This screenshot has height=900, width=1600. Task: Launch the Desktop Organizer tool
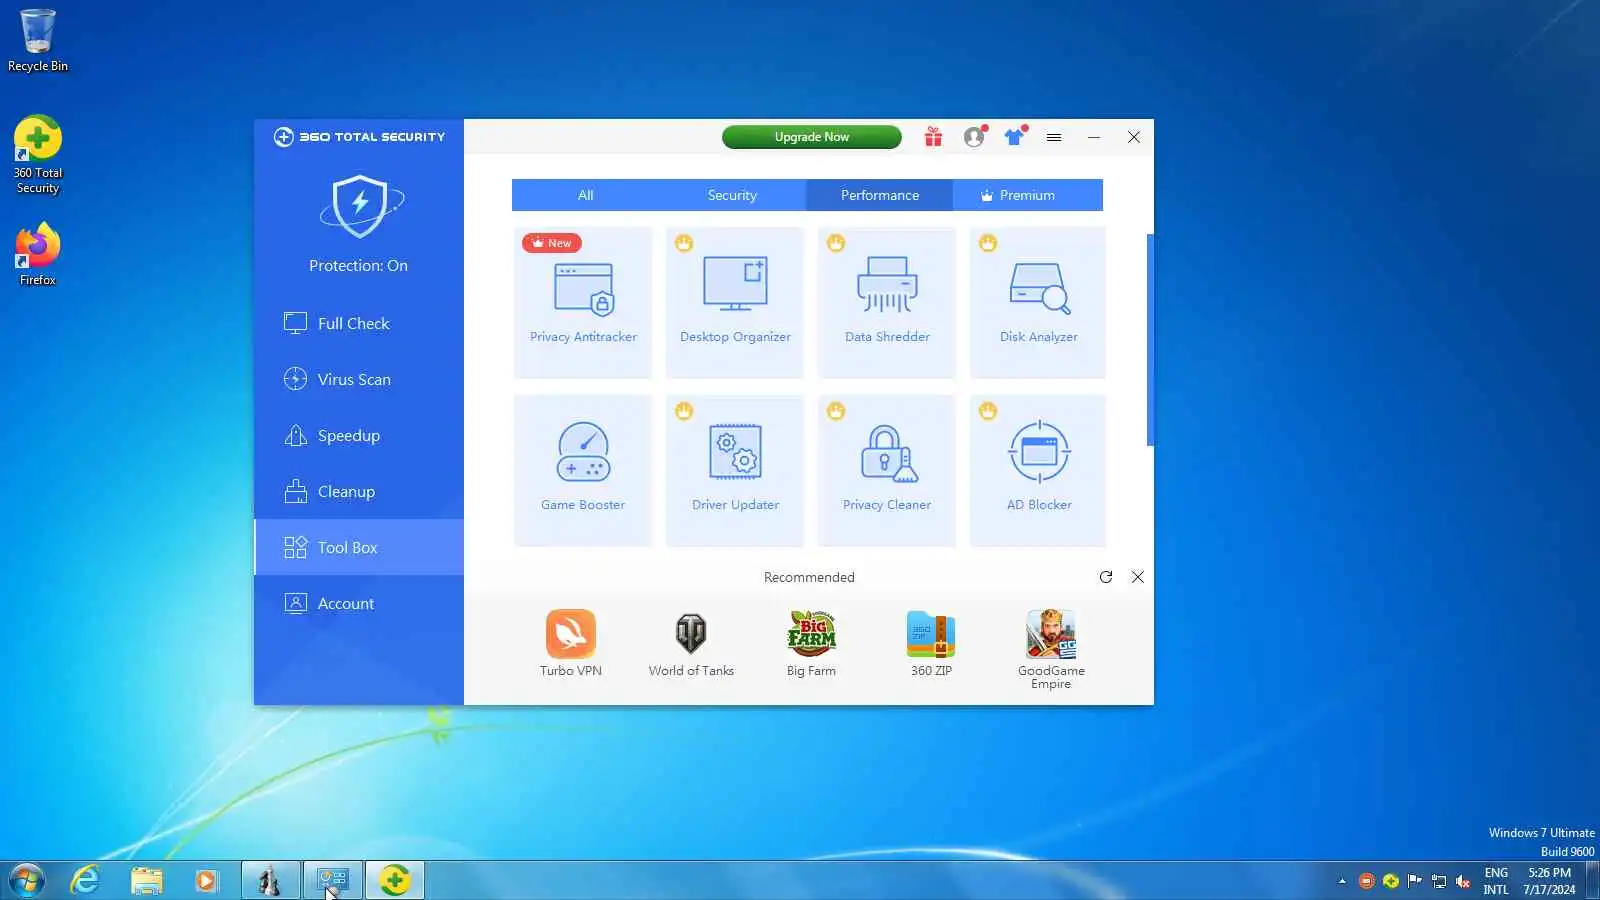(735, 303)
